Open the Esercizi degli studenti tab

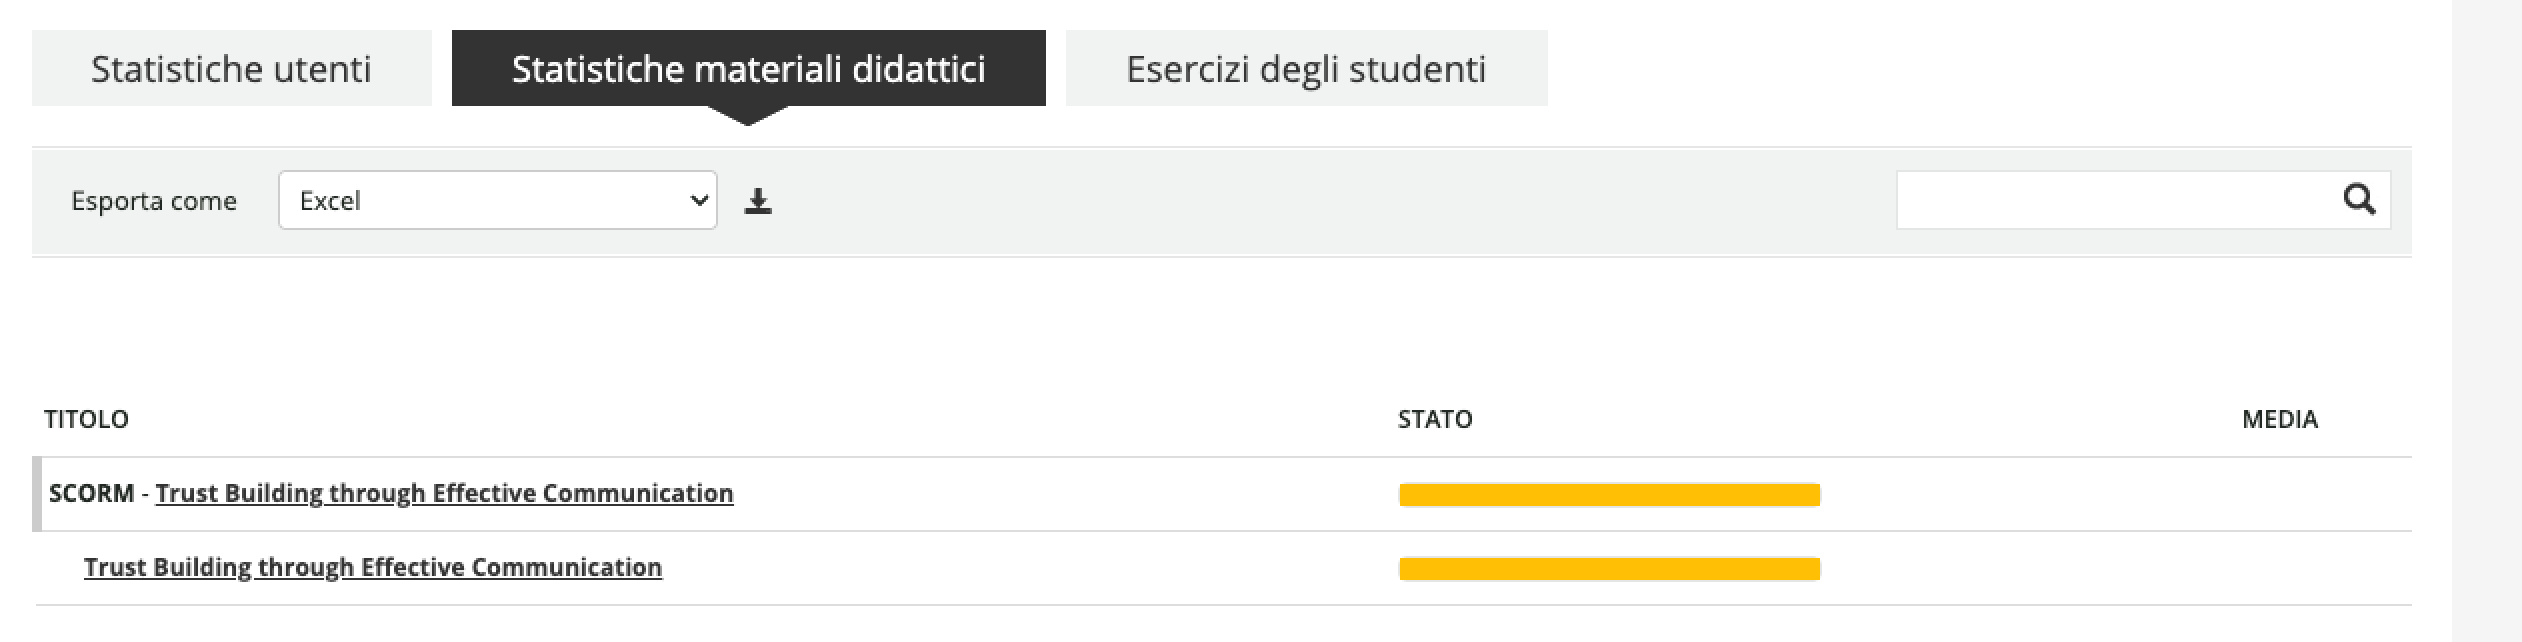click(1306, 68)
